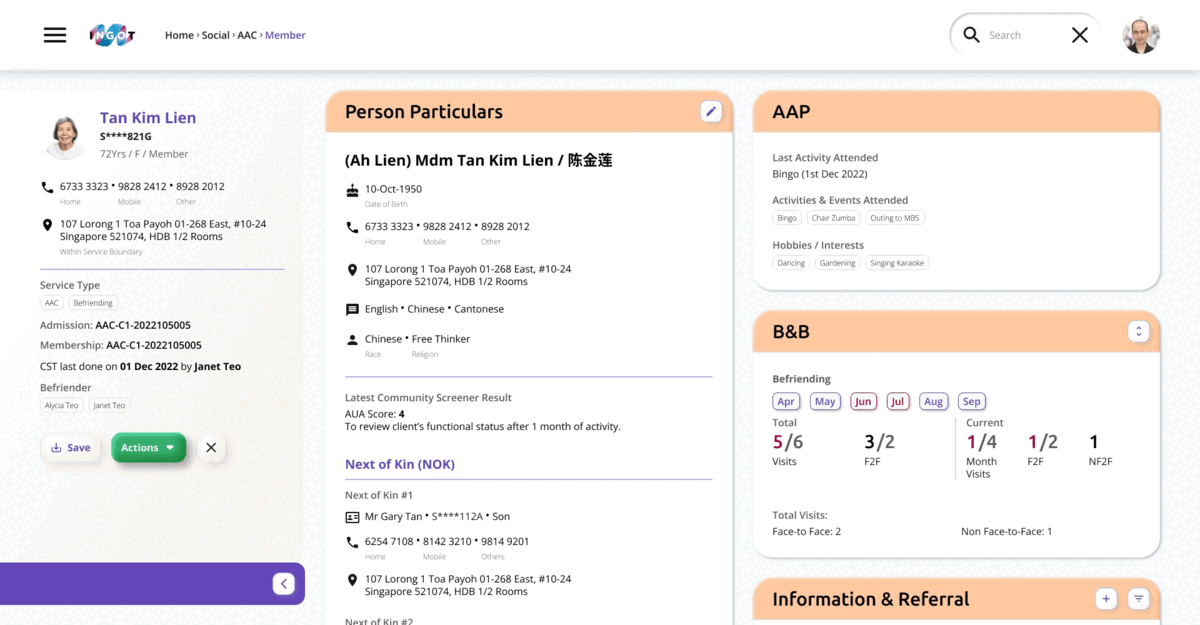Click Mr Gary Tan ID card icon

352,517
